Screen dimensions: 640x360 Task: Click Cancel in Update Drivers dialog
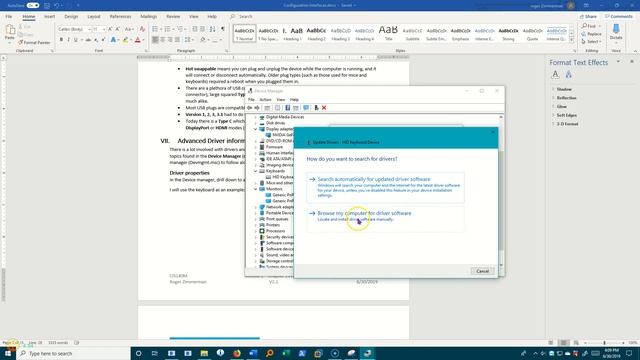pos(482,271)
